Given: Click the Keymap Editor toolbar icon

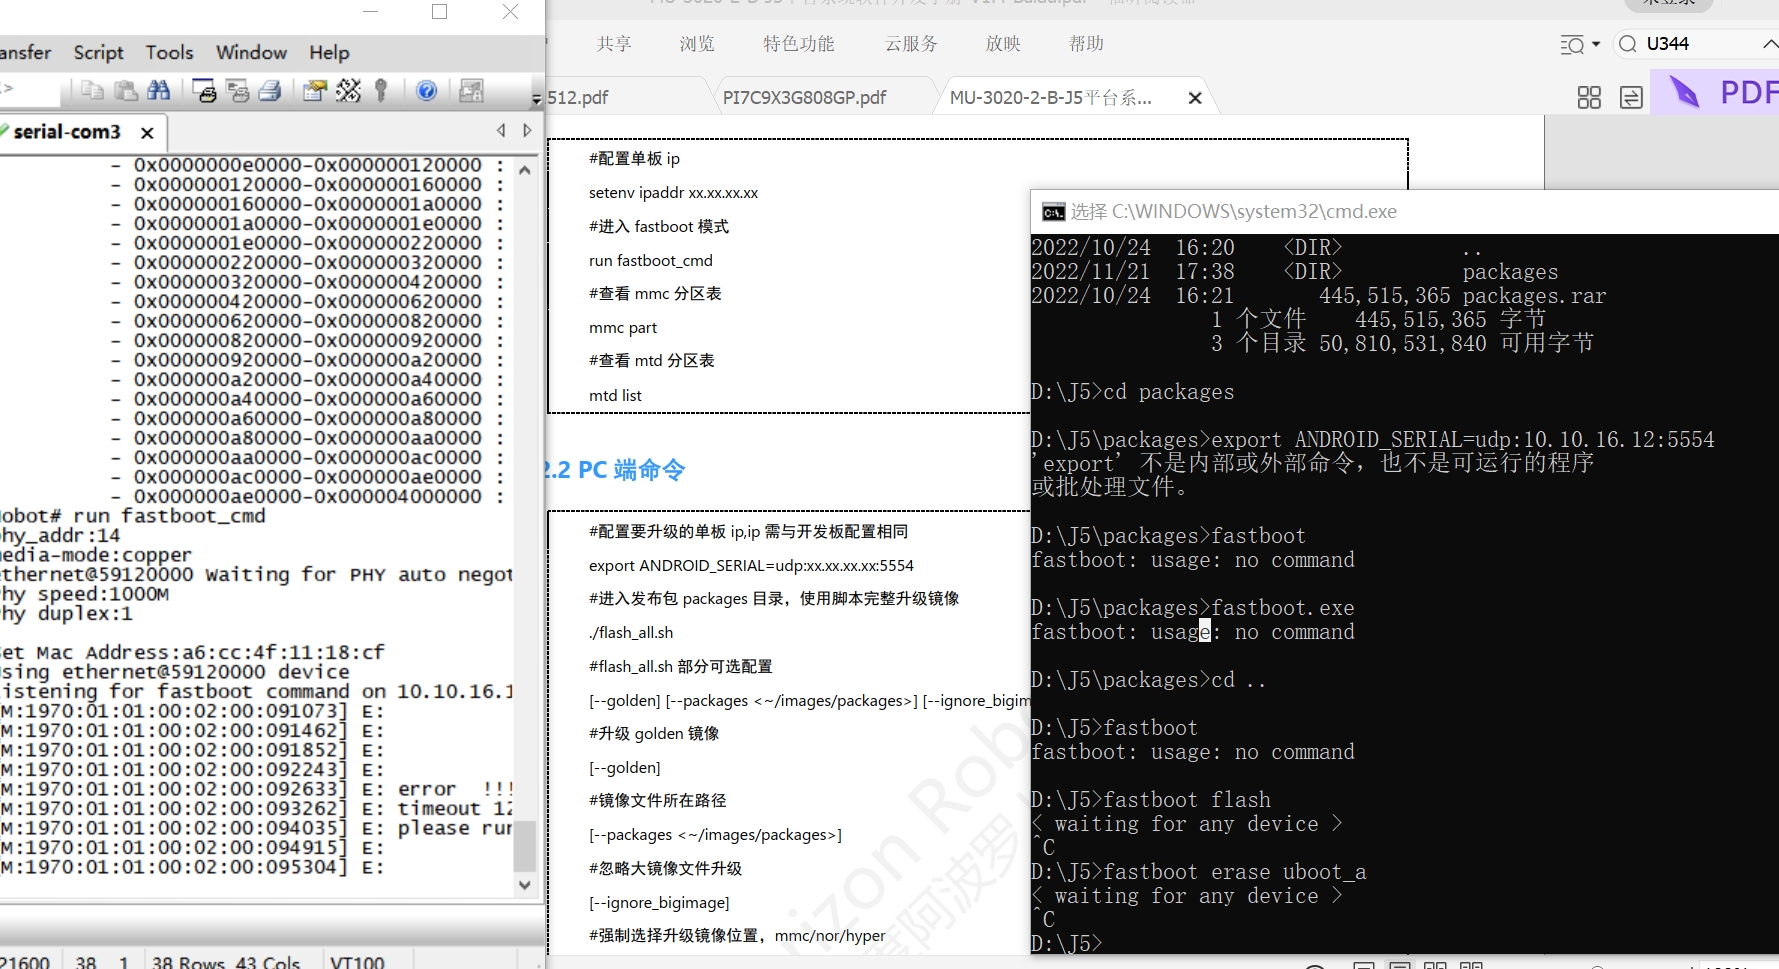Looking at the screenshot, I should (348, 91).
